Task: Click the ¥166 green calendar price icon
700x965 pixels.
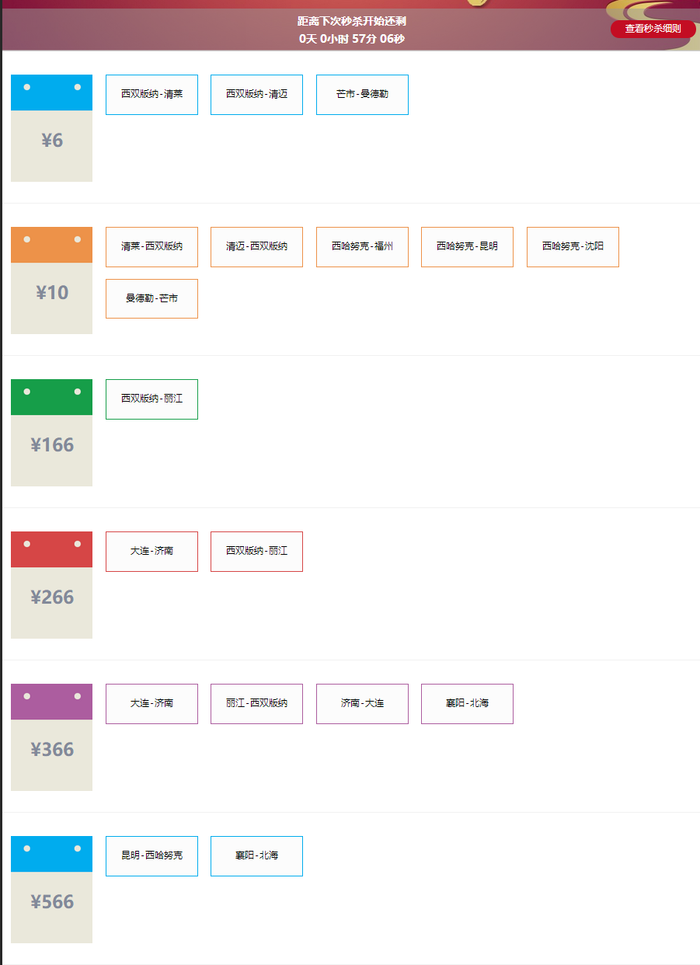Action: (x=52, y=432)
